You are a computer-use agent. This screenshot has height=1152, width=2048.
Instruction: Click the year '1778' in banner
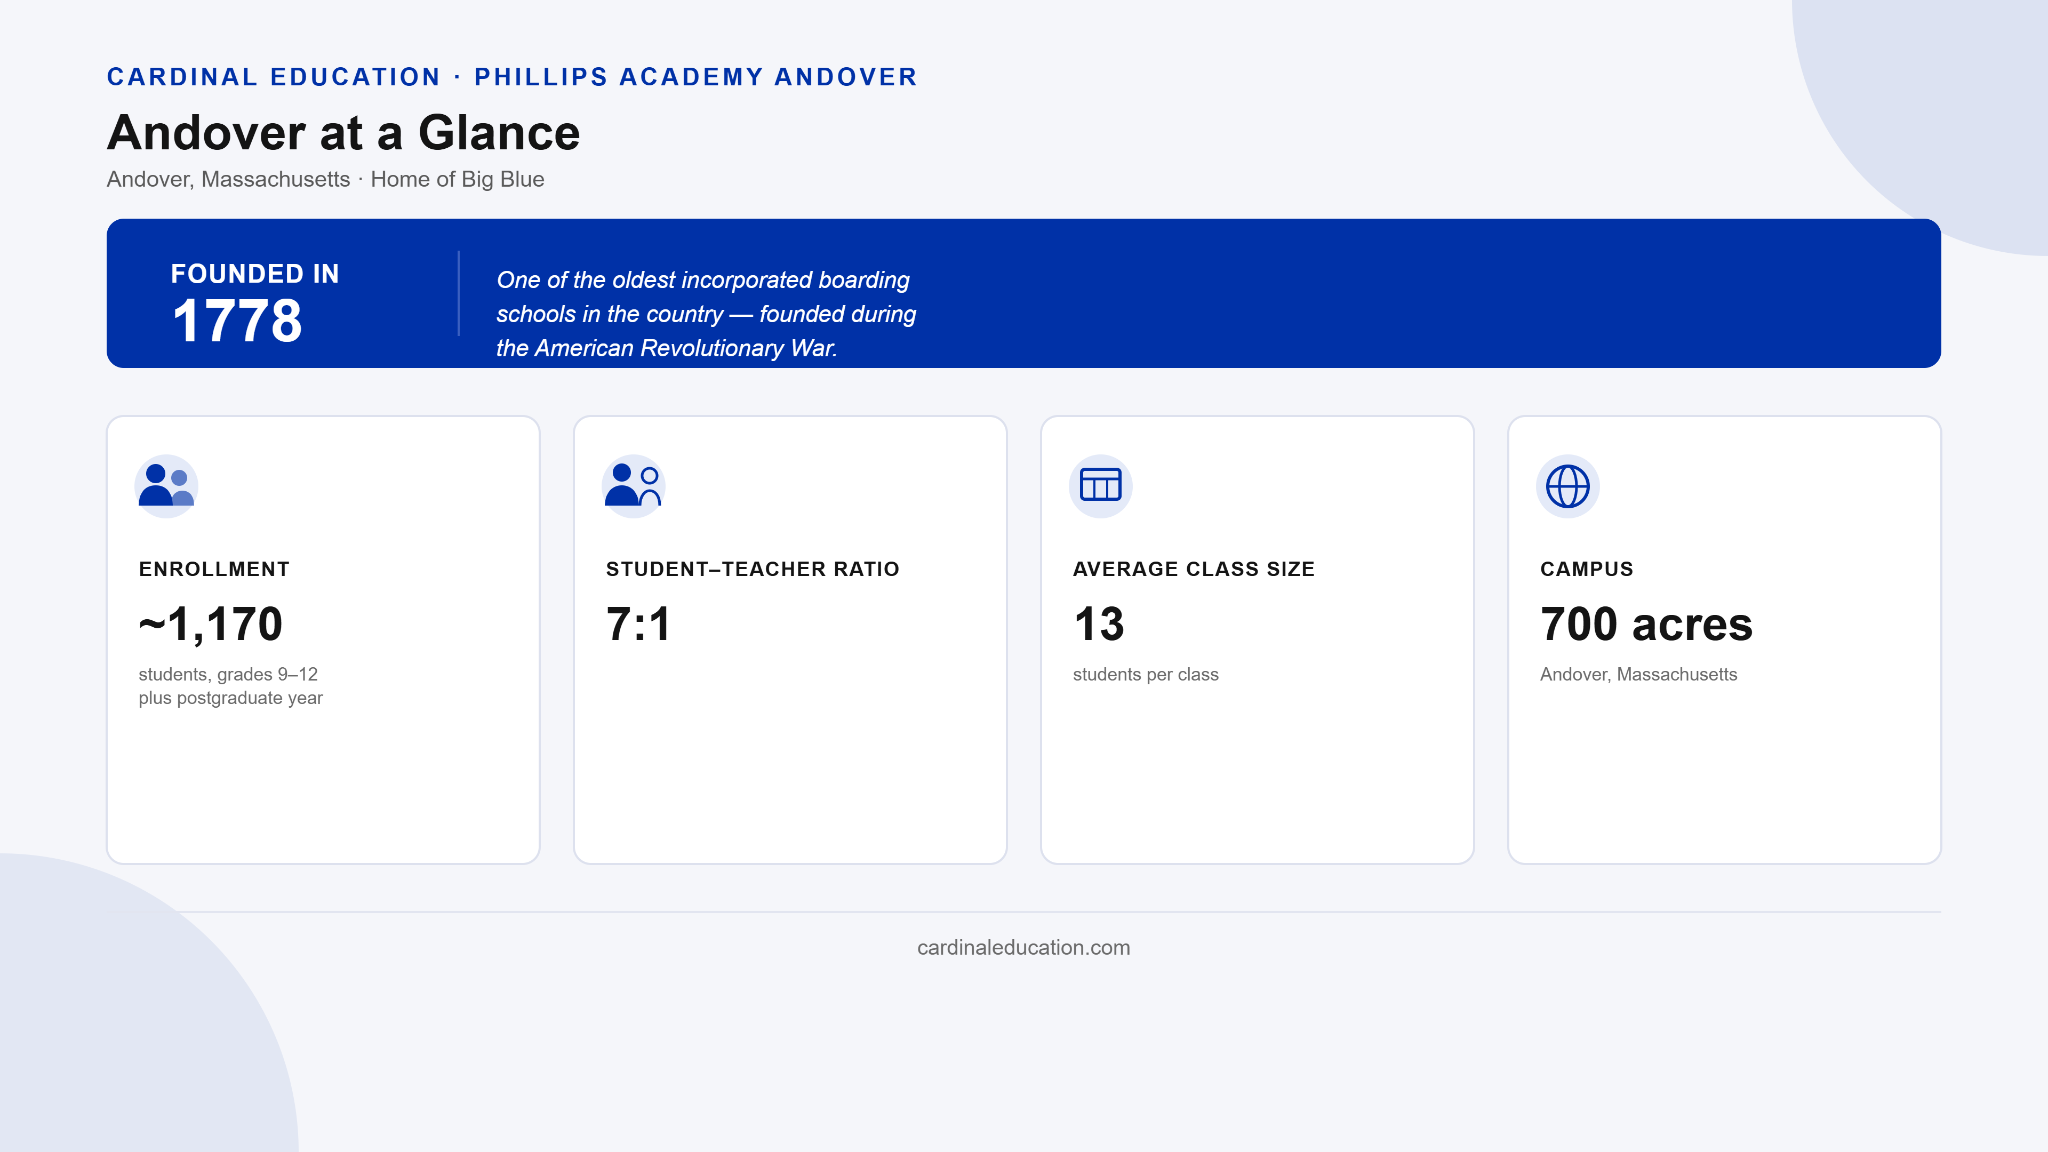pos(237,321)
